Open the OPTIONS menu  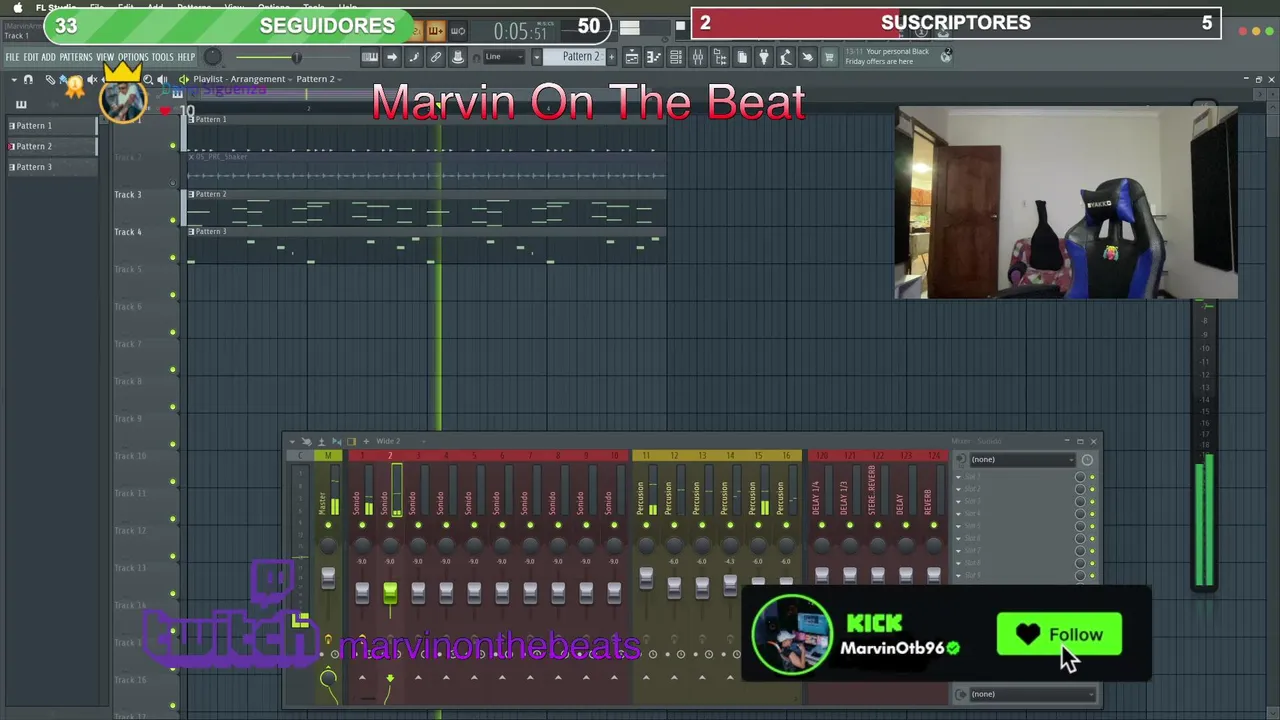click(133, 57)
